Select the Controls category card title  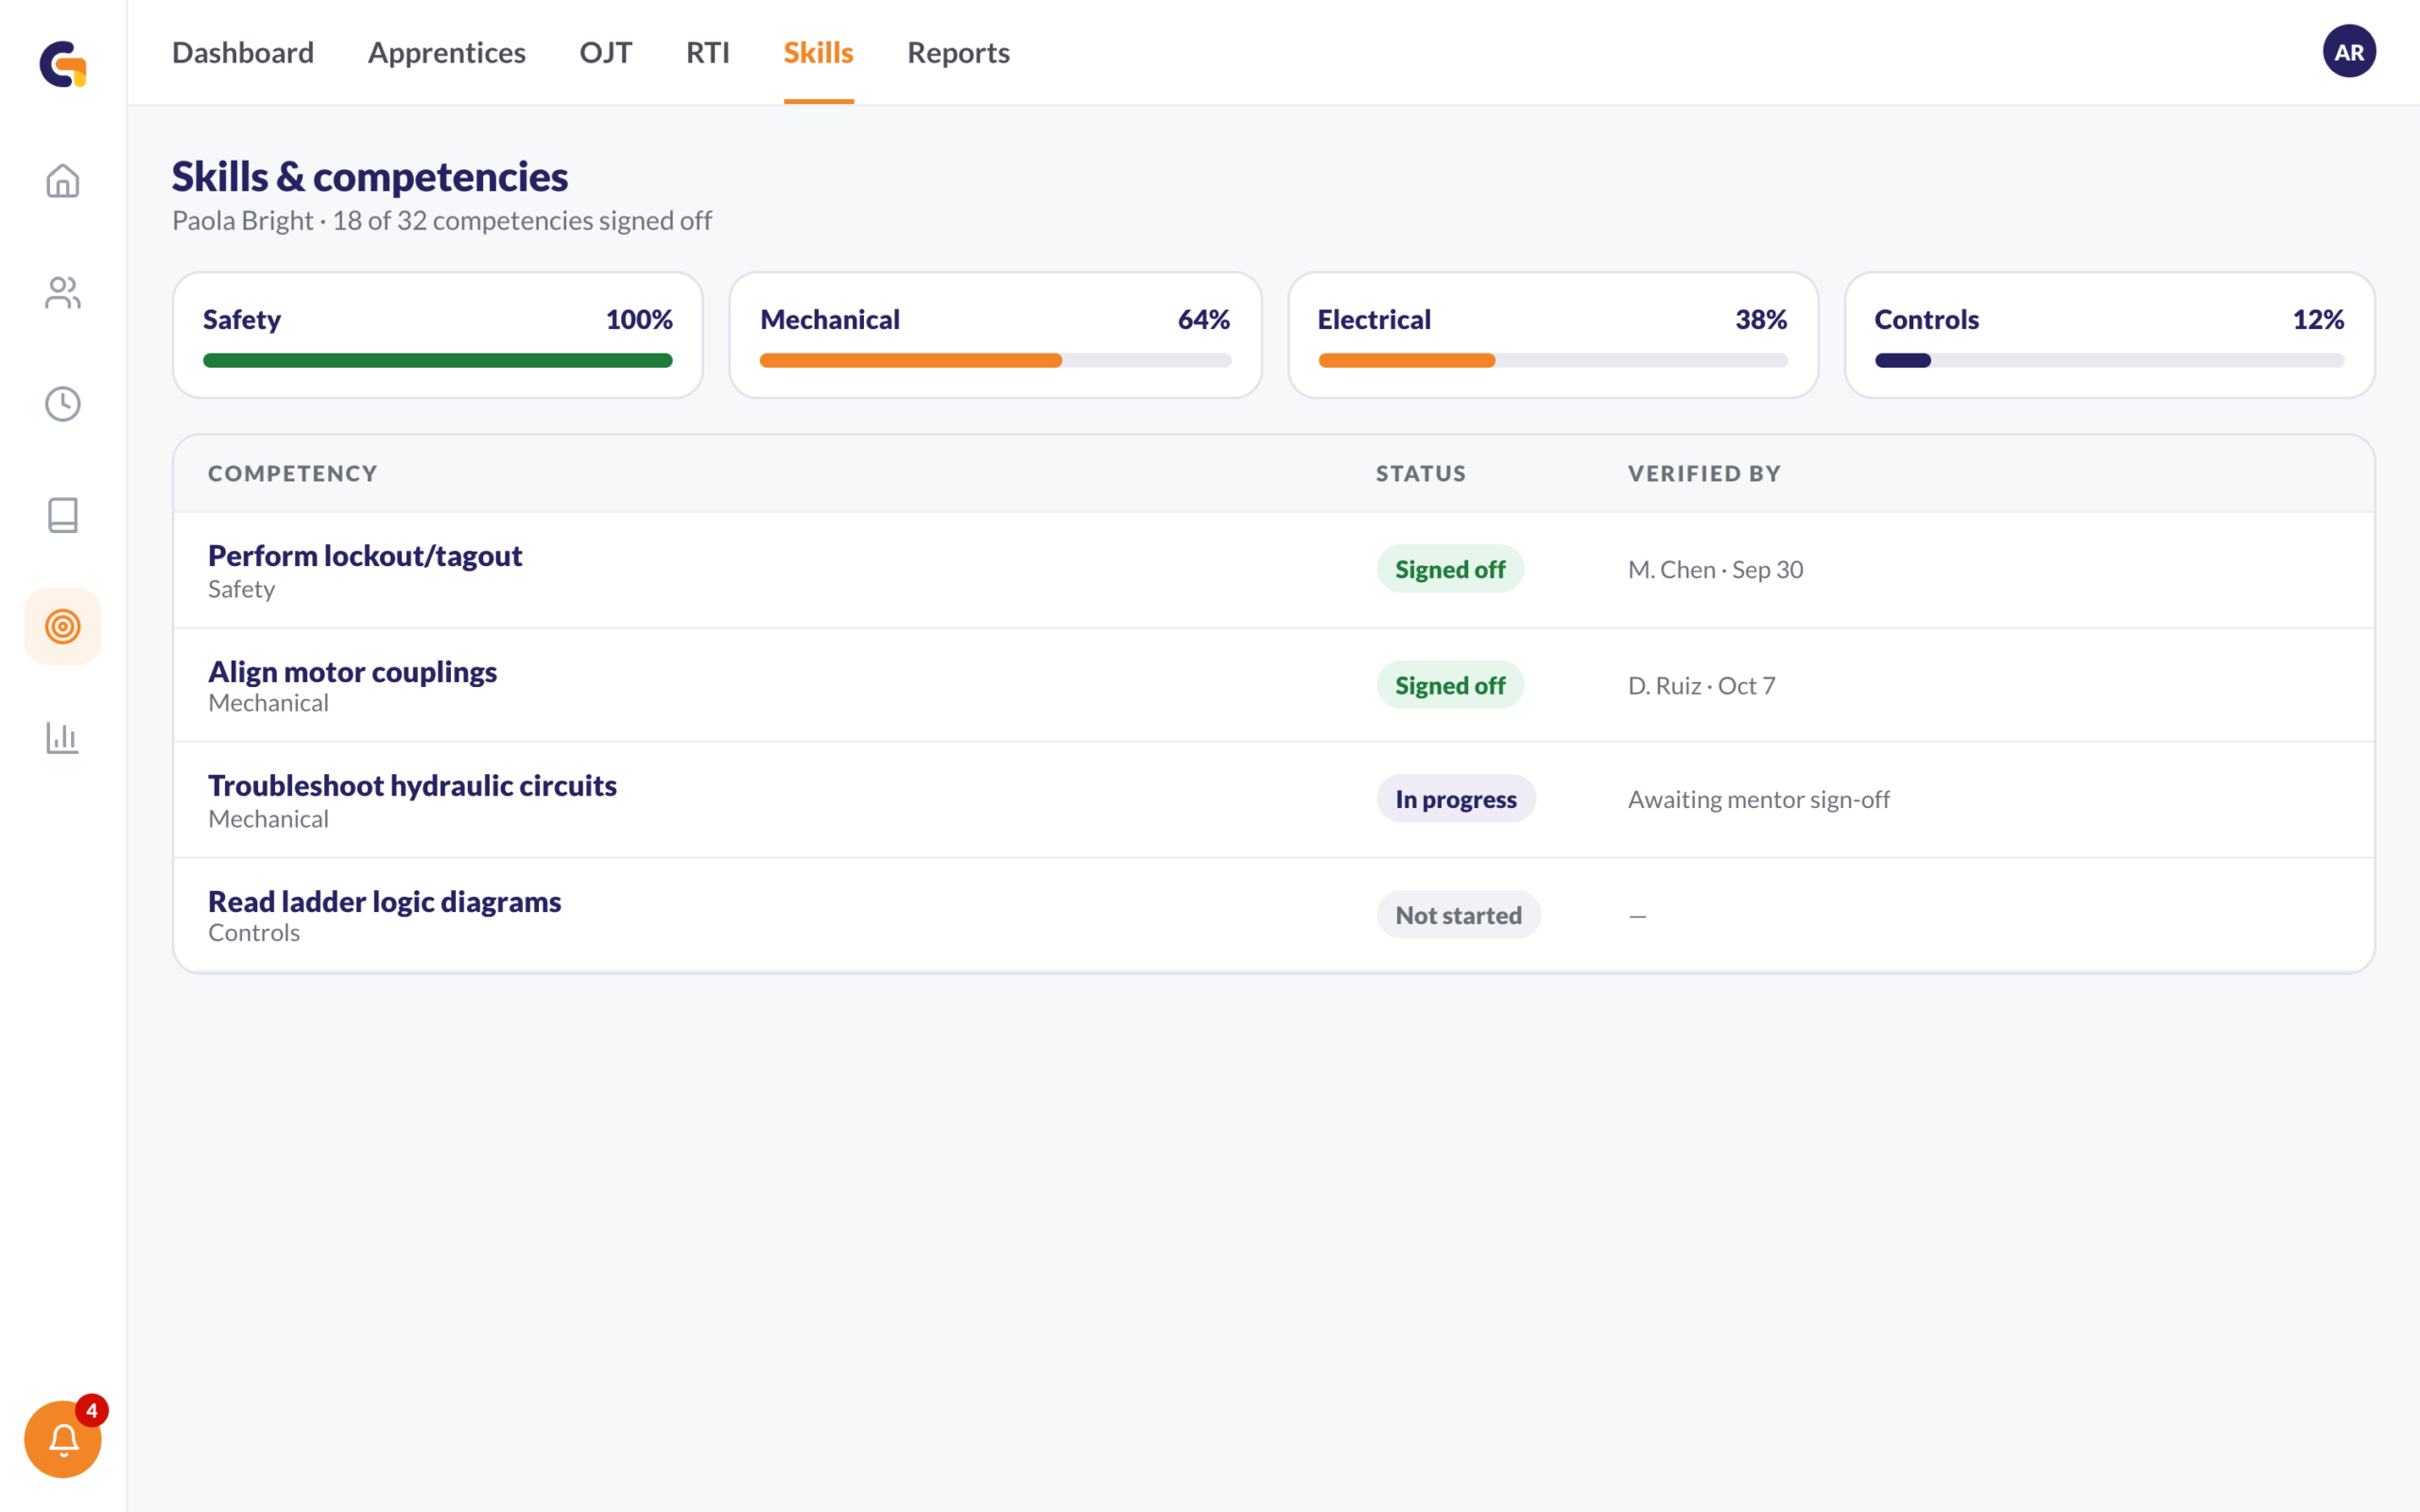click(1926, 319)
